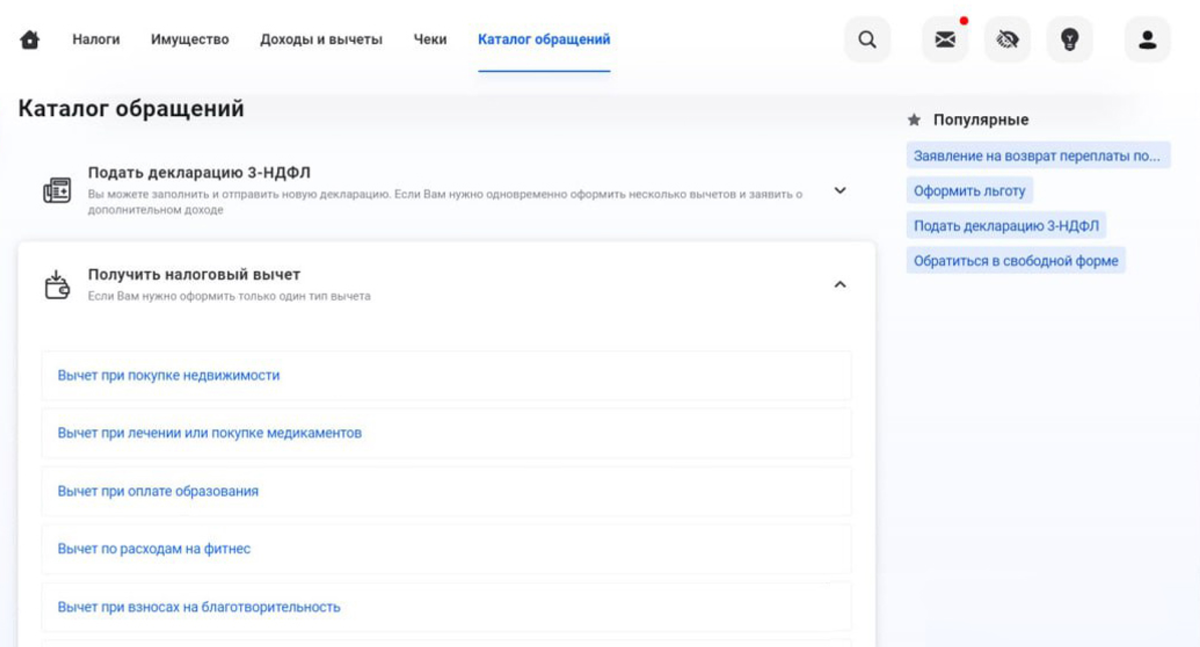Switch to the Имущество tab
Viewport: 1200px width, 647px height.
[190, 40]
